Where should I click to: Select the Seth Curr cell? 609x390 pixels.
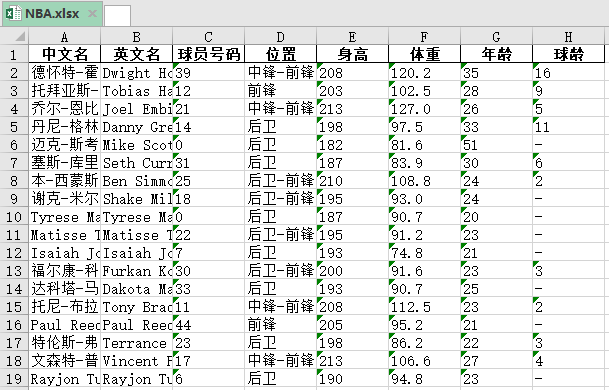pyautogui.click(x=136, y=163)
